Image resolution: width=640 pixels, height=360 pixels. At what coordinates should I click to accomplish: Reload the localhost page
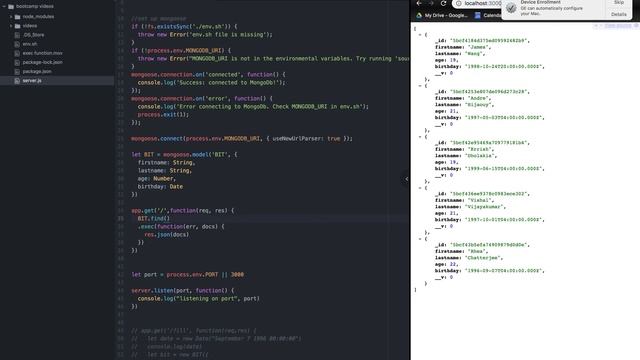pos(443,3)
